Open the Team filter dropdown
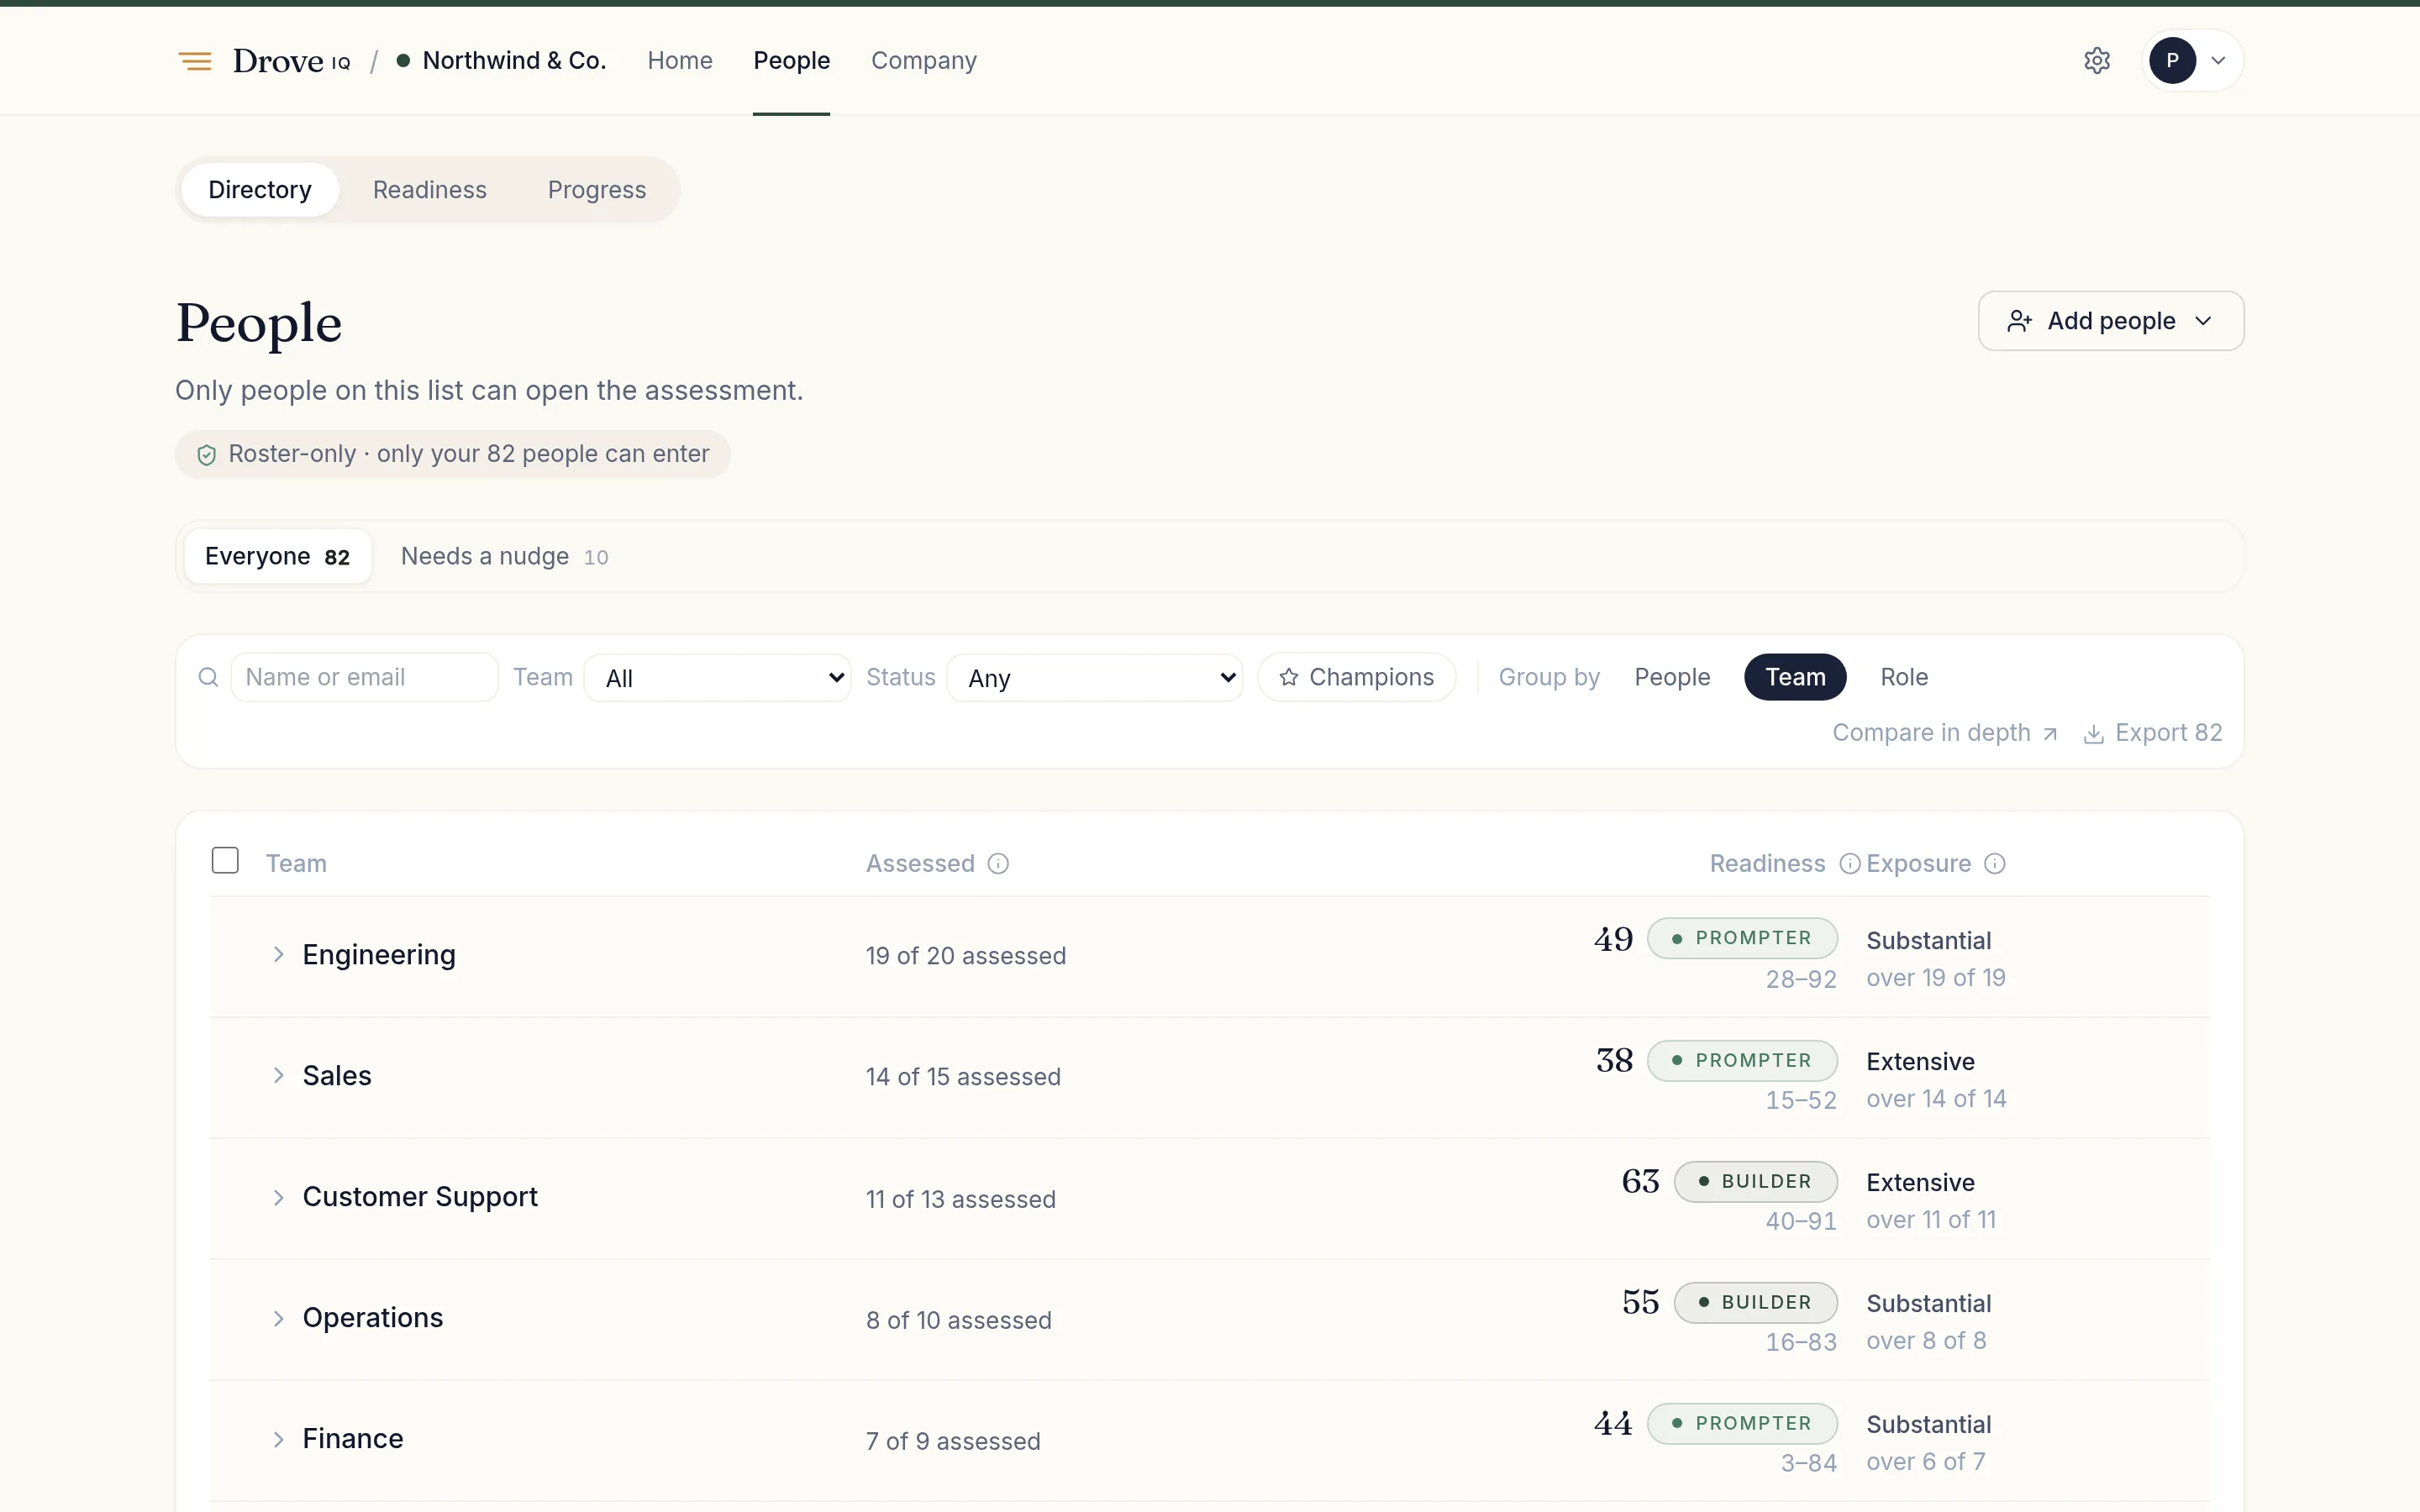The image size is (2420, 1512). pos(718,678)
